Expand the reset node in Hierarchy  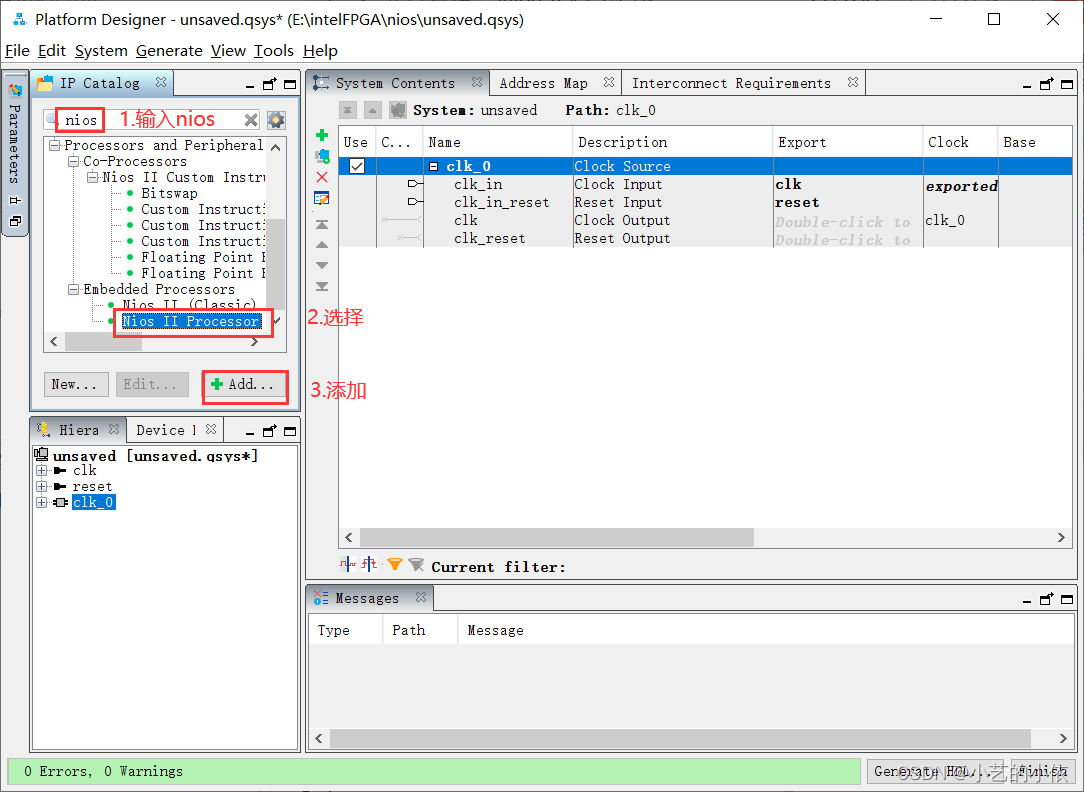pyautogui.click(x=42, y=487)
